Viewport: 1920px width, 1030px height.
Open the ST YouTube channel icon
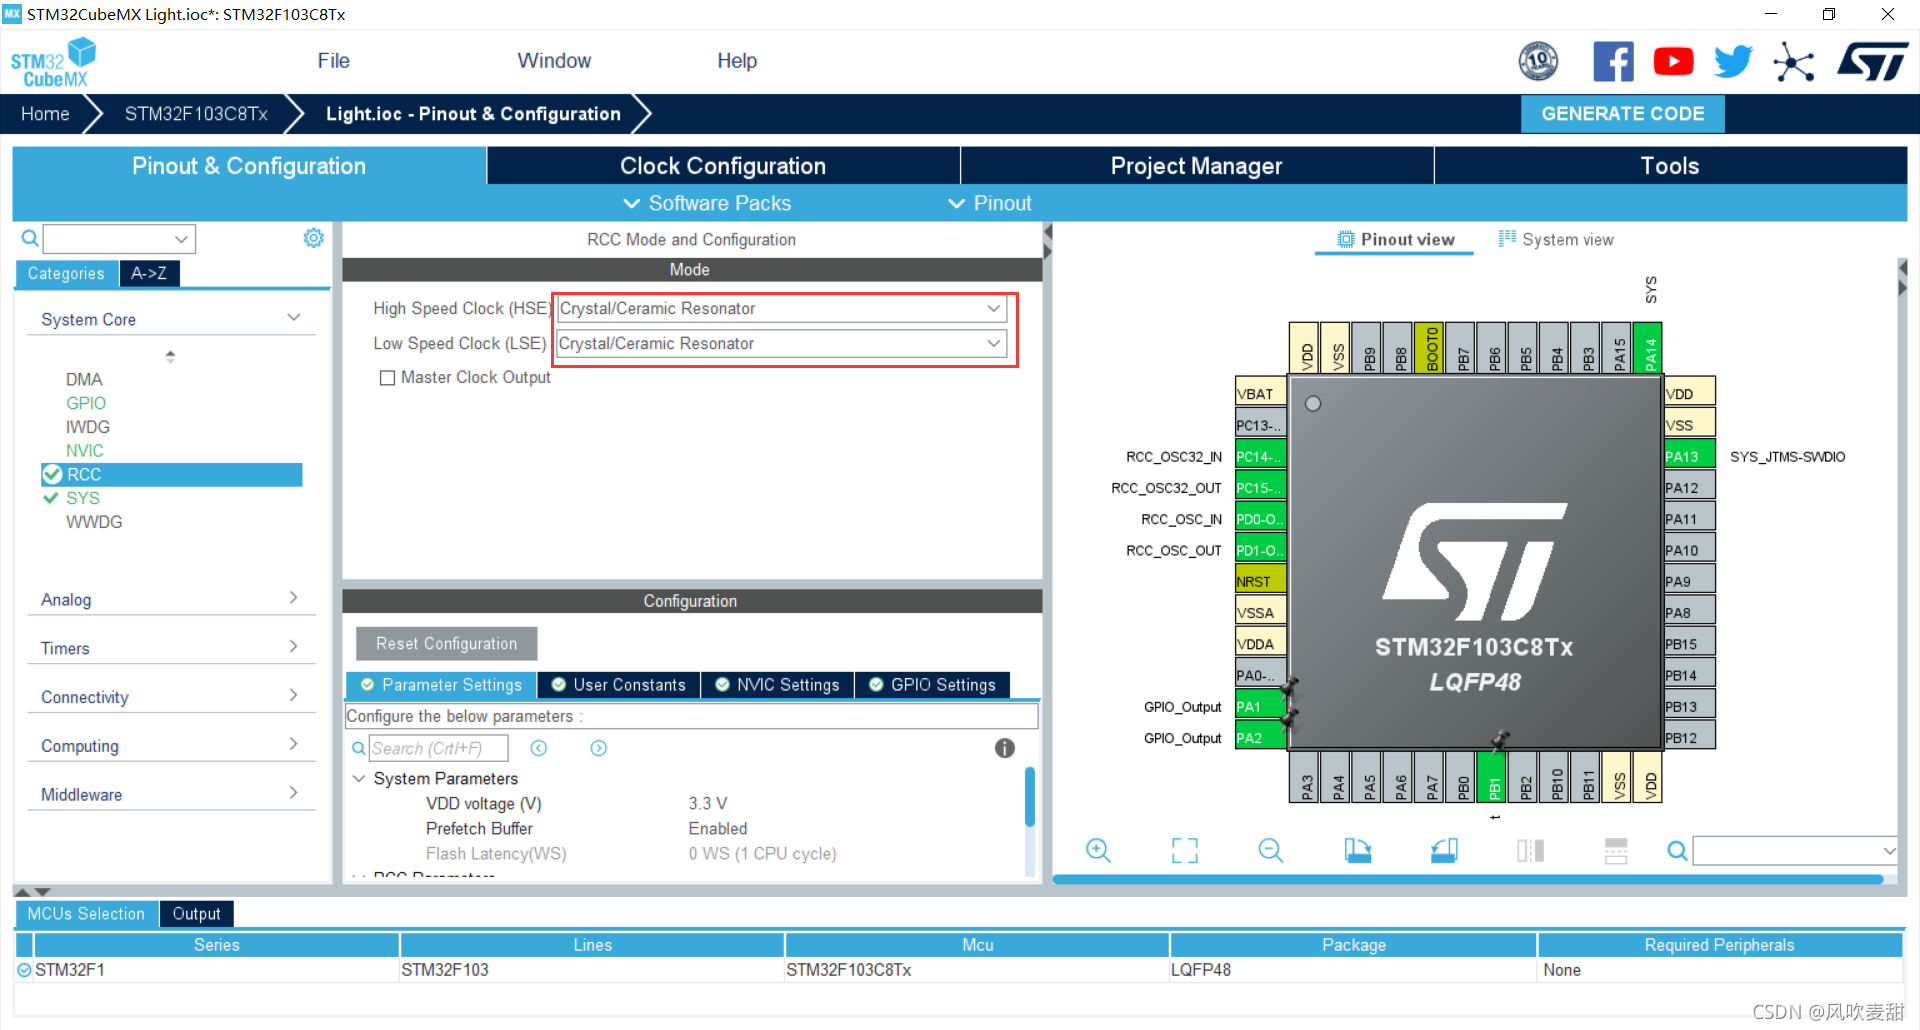[1673, 62]
